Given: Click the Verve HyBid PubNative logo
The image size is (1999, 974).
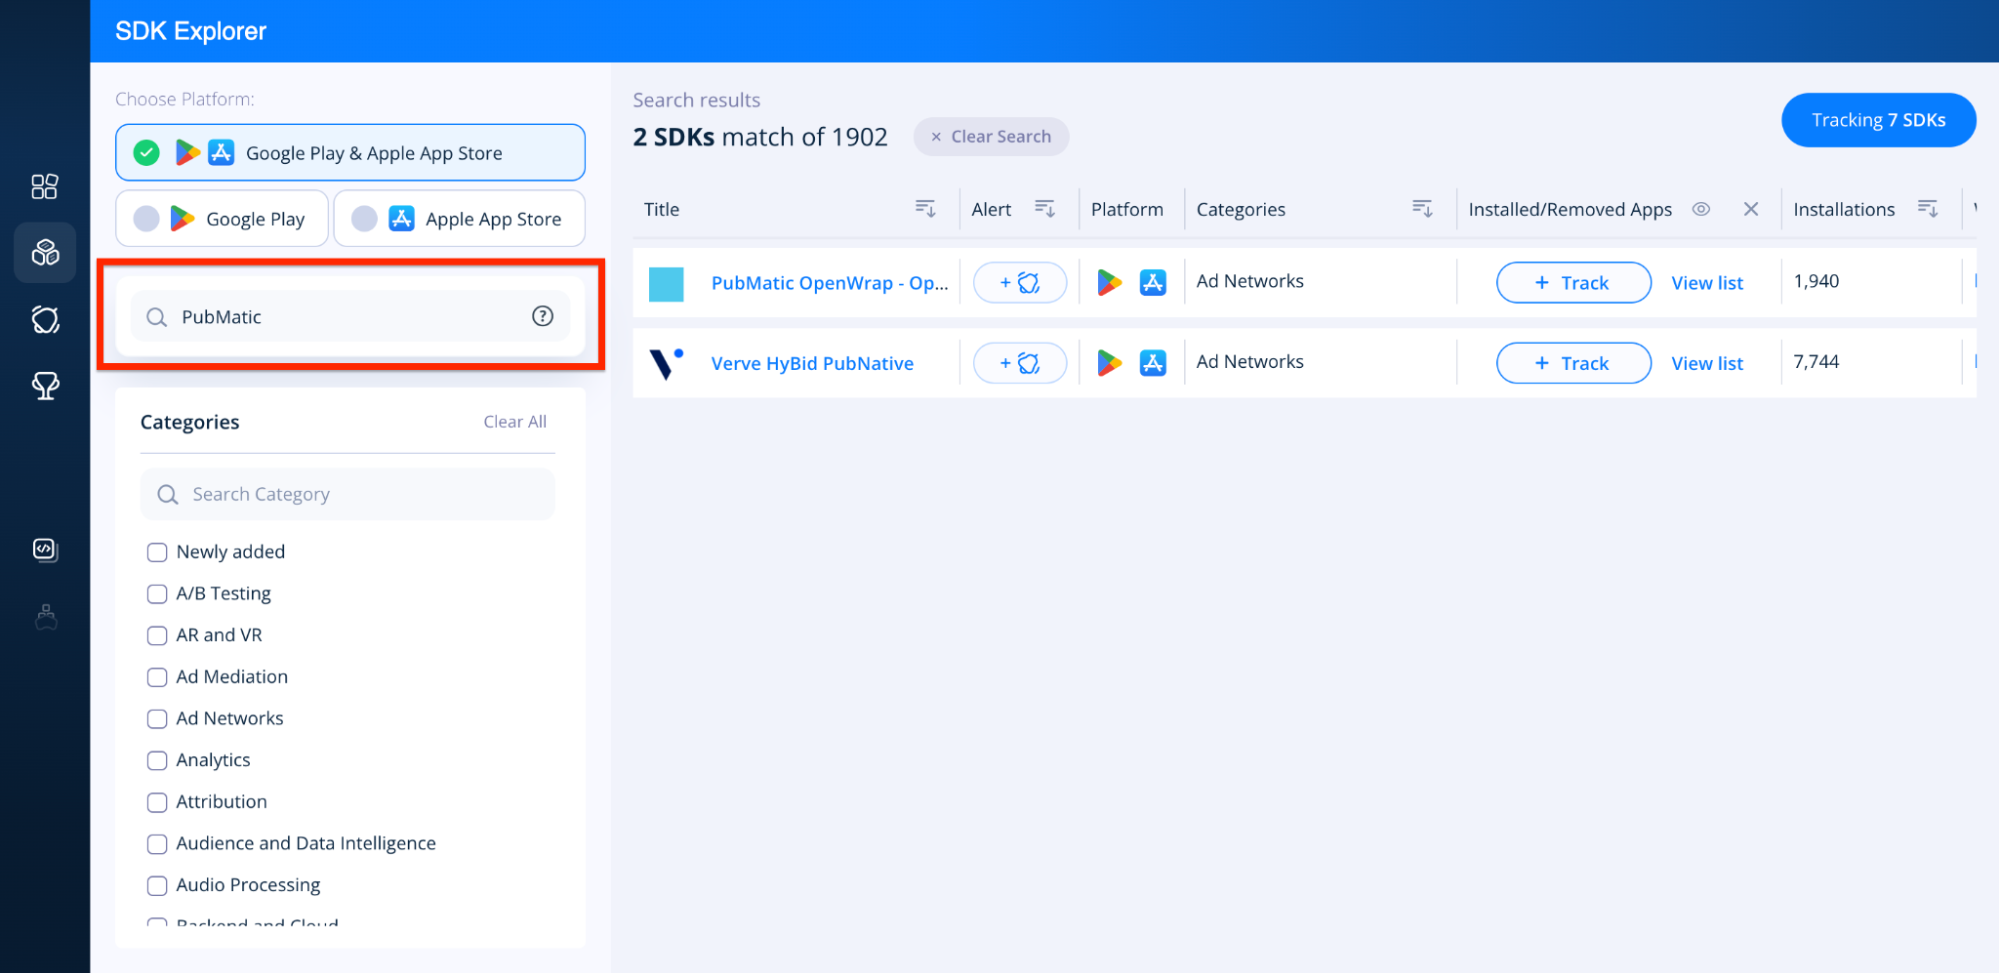Looking at the screenshot, I should (666, 363).
